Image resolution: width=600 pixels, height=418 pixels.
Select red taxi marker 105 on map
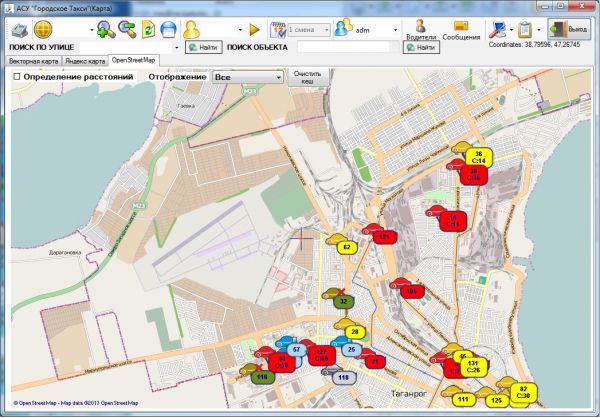coord(410,291)
